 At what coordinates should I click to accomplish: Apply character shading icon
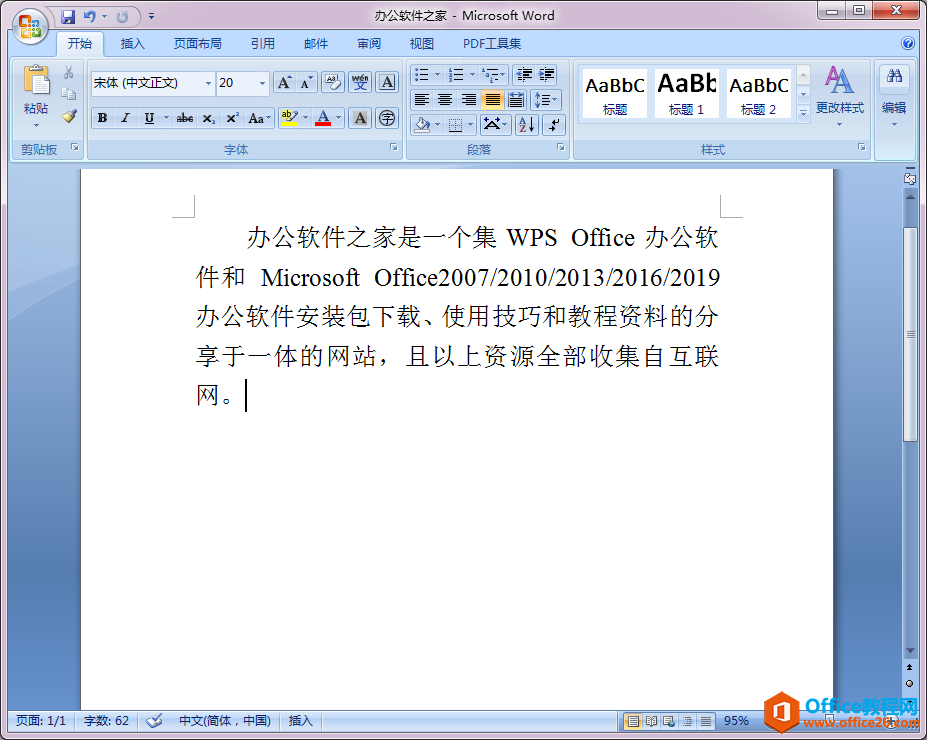click(x=360, y=118)
